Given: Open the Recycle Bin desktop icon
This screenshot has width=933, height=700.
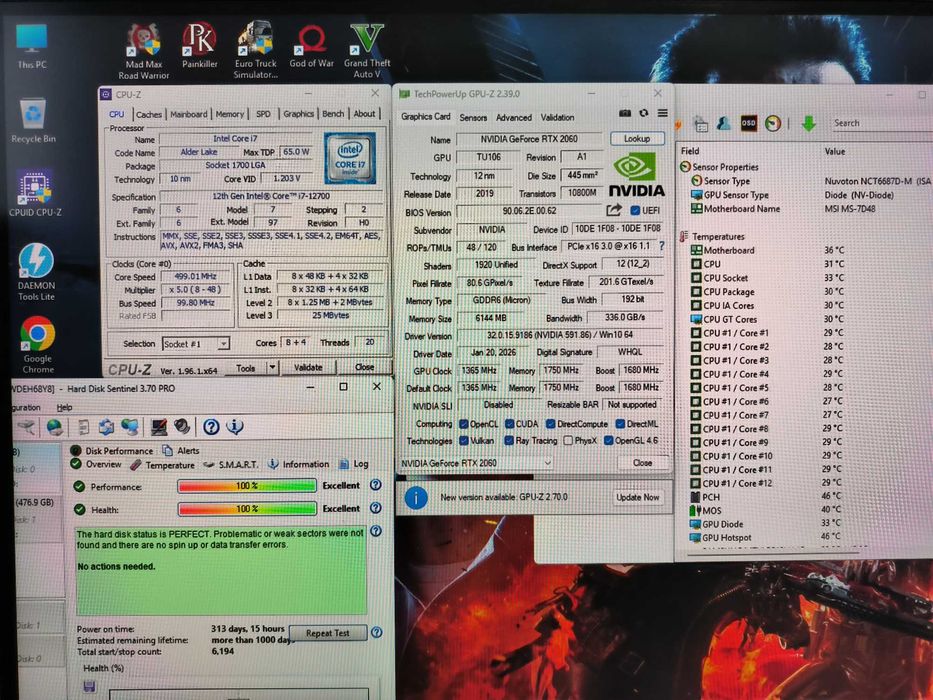Looking at the screenshot, I should coord(33,121).
